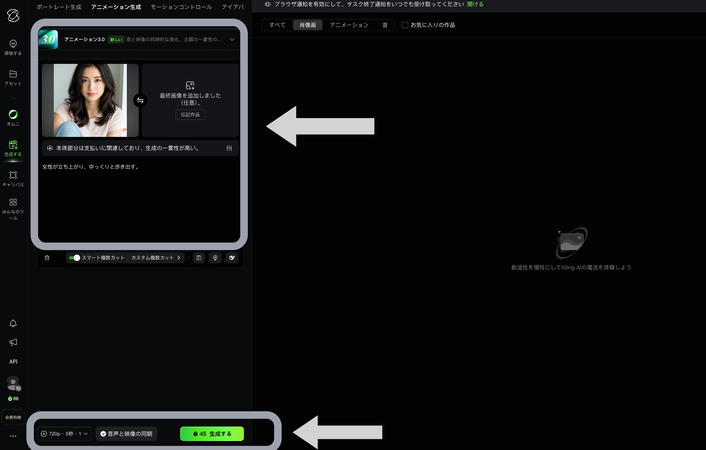This screenshot has height=450, width=706.
Task: Click the trash icon below prompt
Action: point(47,258)
